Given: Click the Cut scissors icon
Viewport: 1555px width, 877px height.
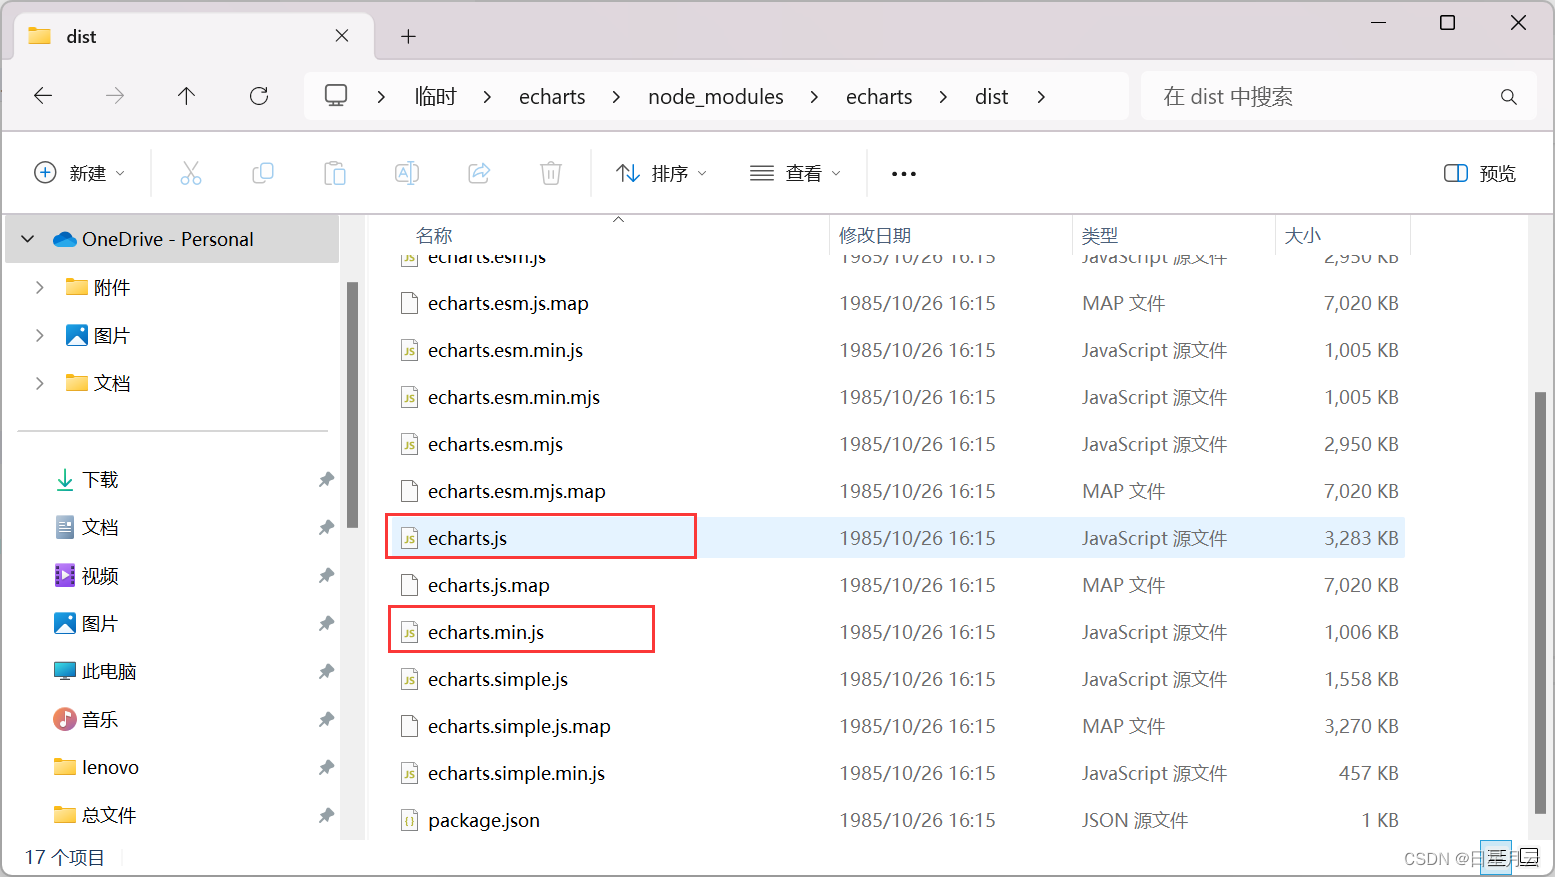Looking at the screenshot, I should click(x=191, y=173).
